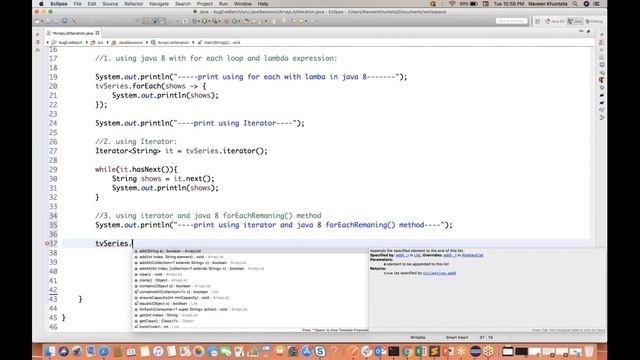Select forEach(Consumer action) : void proposal
This screenshot has width=640, height=360.
click(x=250, y=309)
